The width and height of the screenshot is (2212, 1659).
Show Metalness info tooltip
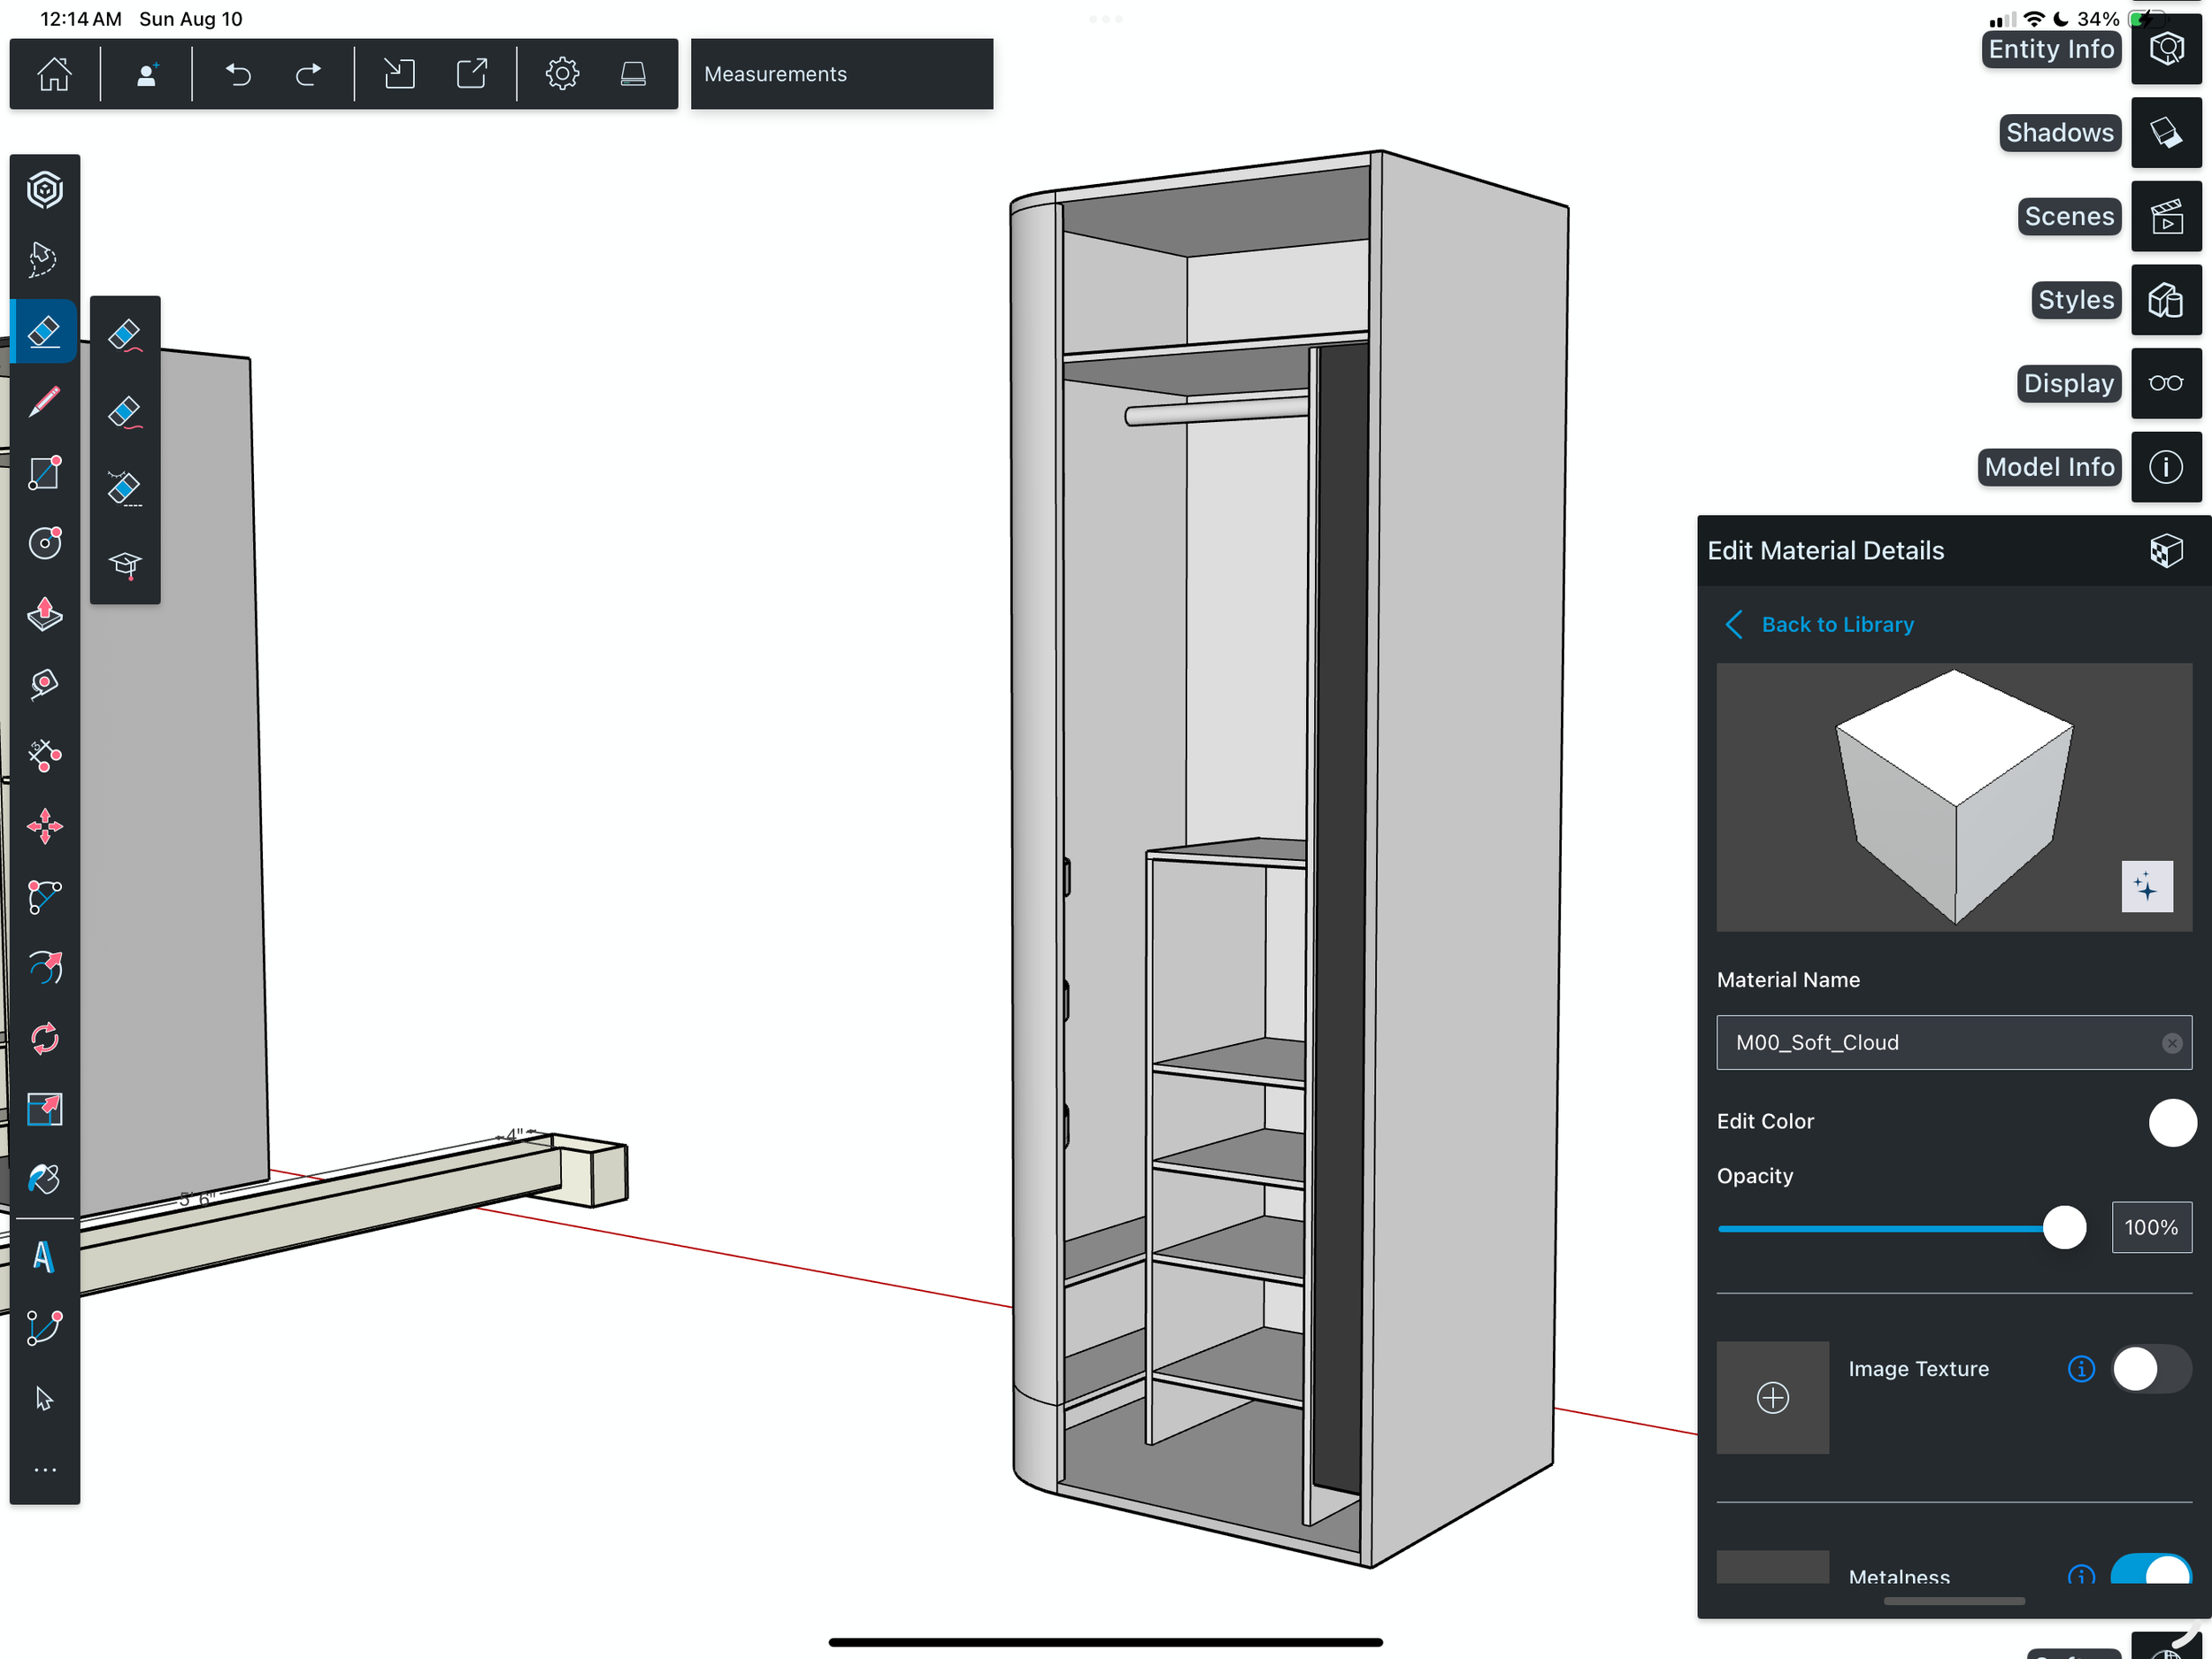click(2081, 1574)
